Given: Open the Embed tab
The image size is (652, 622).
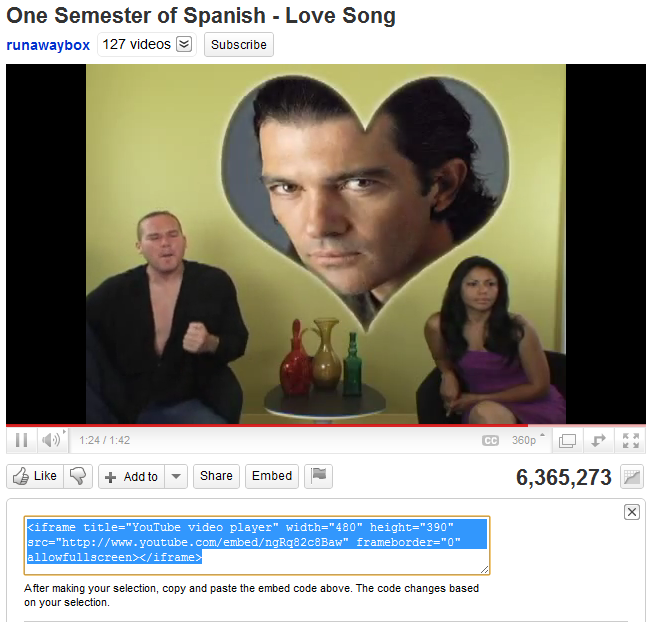Looking at the screenshot, I should coord(272,476).
